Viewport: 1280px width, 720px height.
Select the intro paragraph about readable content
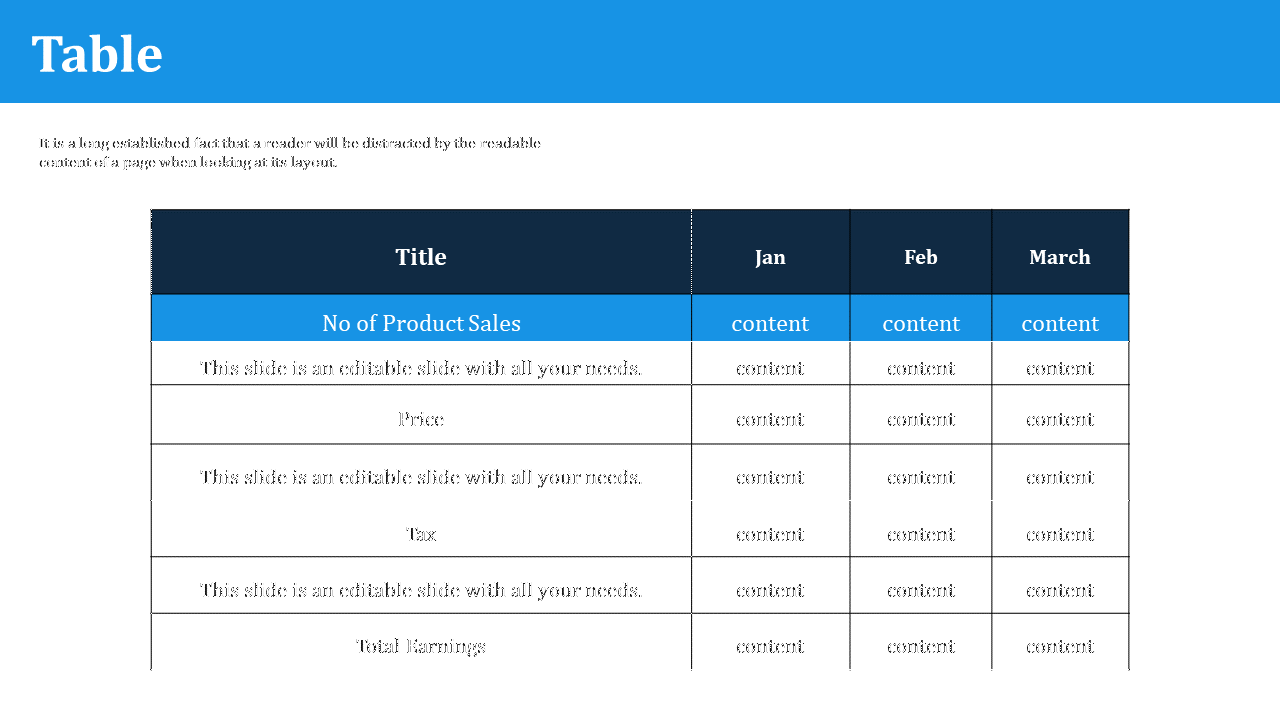coord(290,153)
